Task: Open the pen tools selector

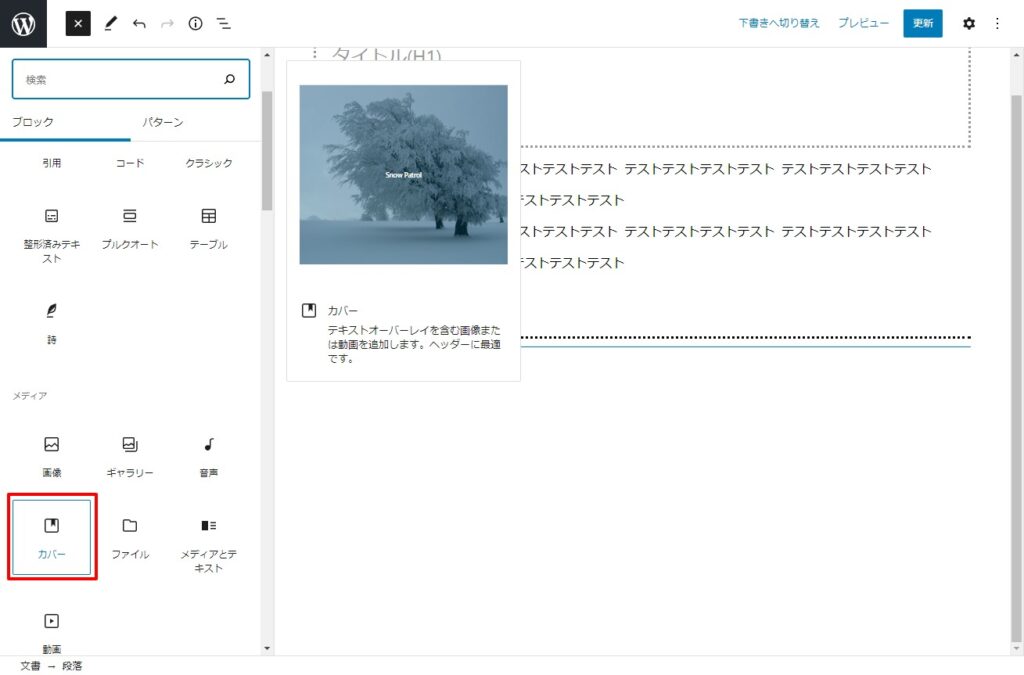Action: (x=110, y=23)
